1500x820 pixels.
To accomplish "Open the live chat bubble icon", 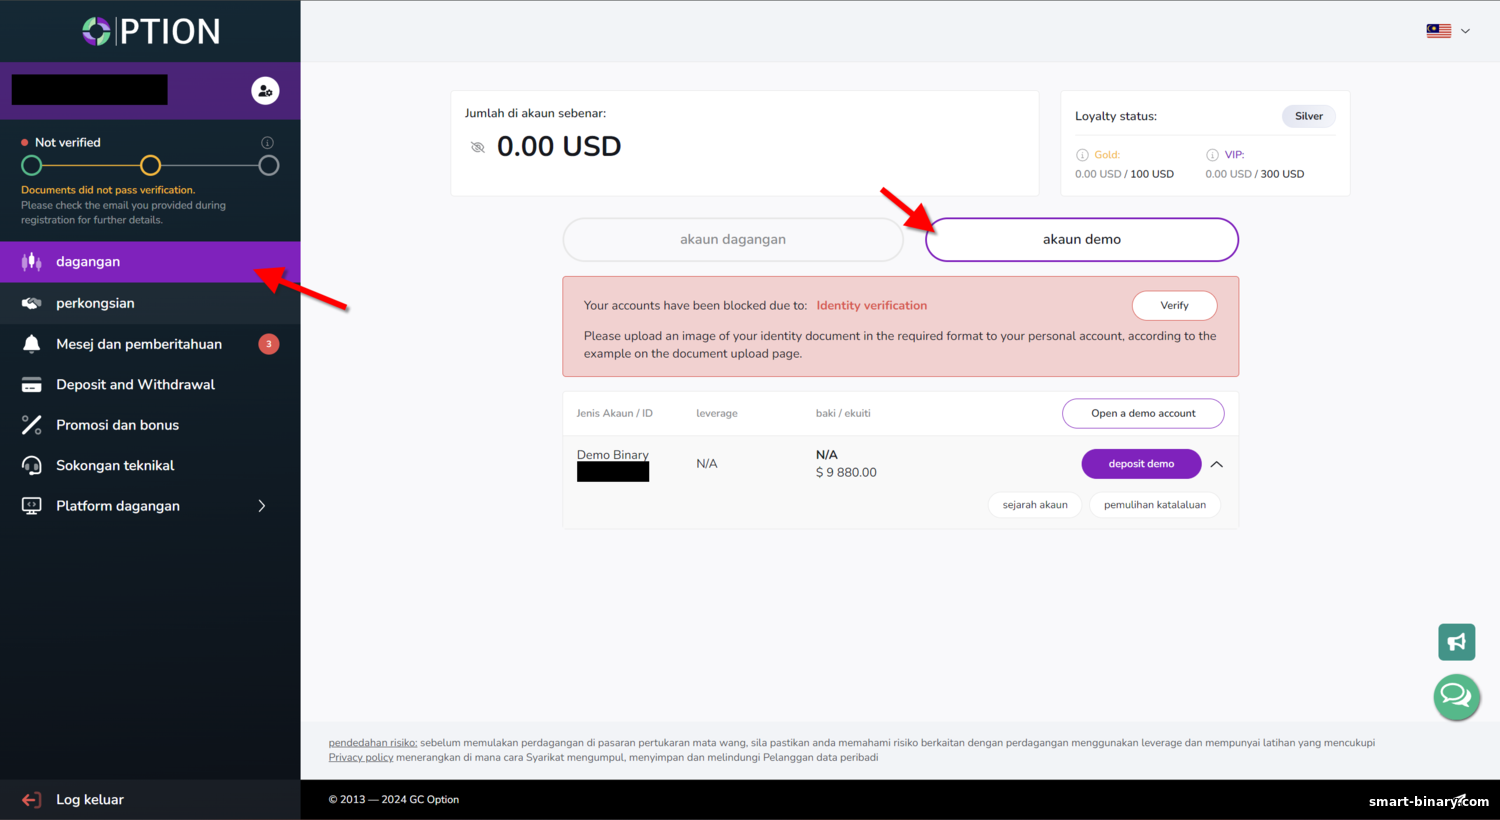I will click(x=1456, y=696).
